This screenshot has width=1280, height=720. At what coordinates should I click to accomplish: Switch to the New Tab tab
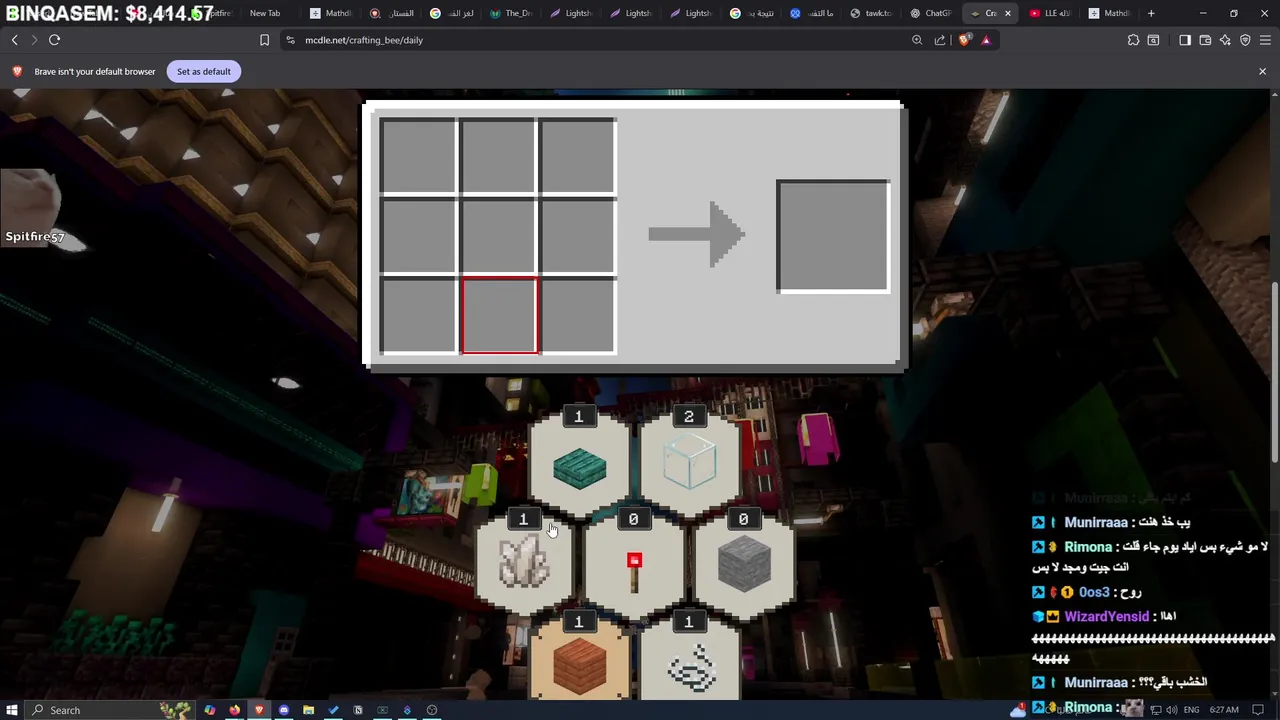point(264,13)
